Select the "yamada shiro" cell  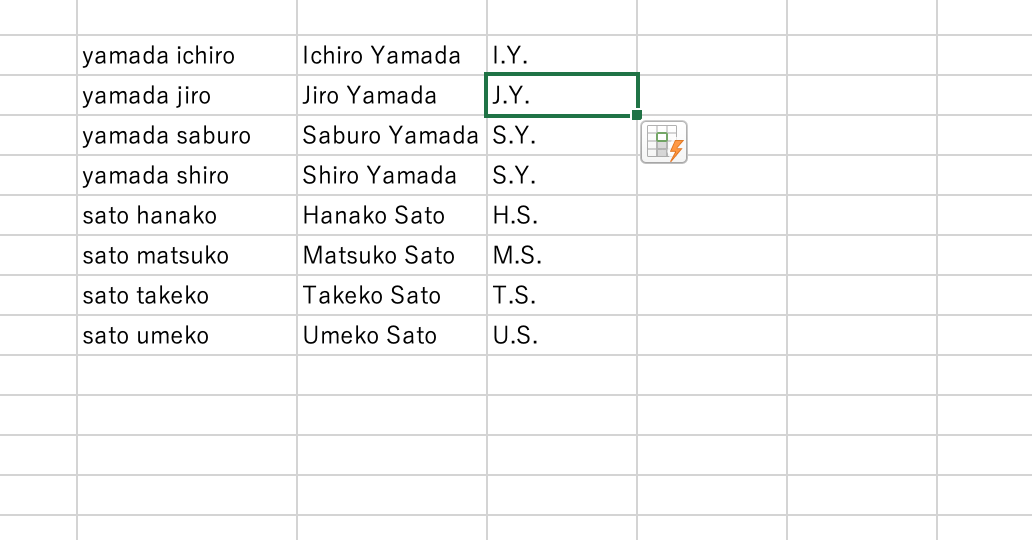pos(186,176)
